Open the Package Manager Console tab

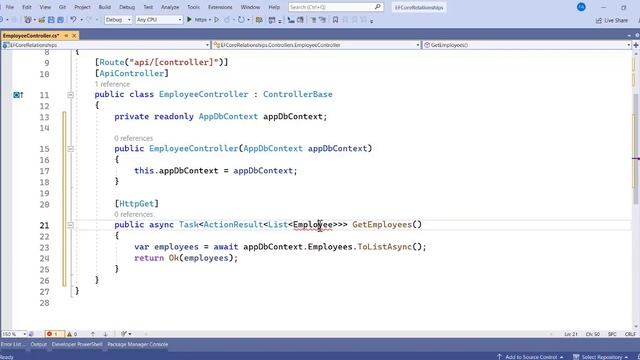tap(137, 344)
